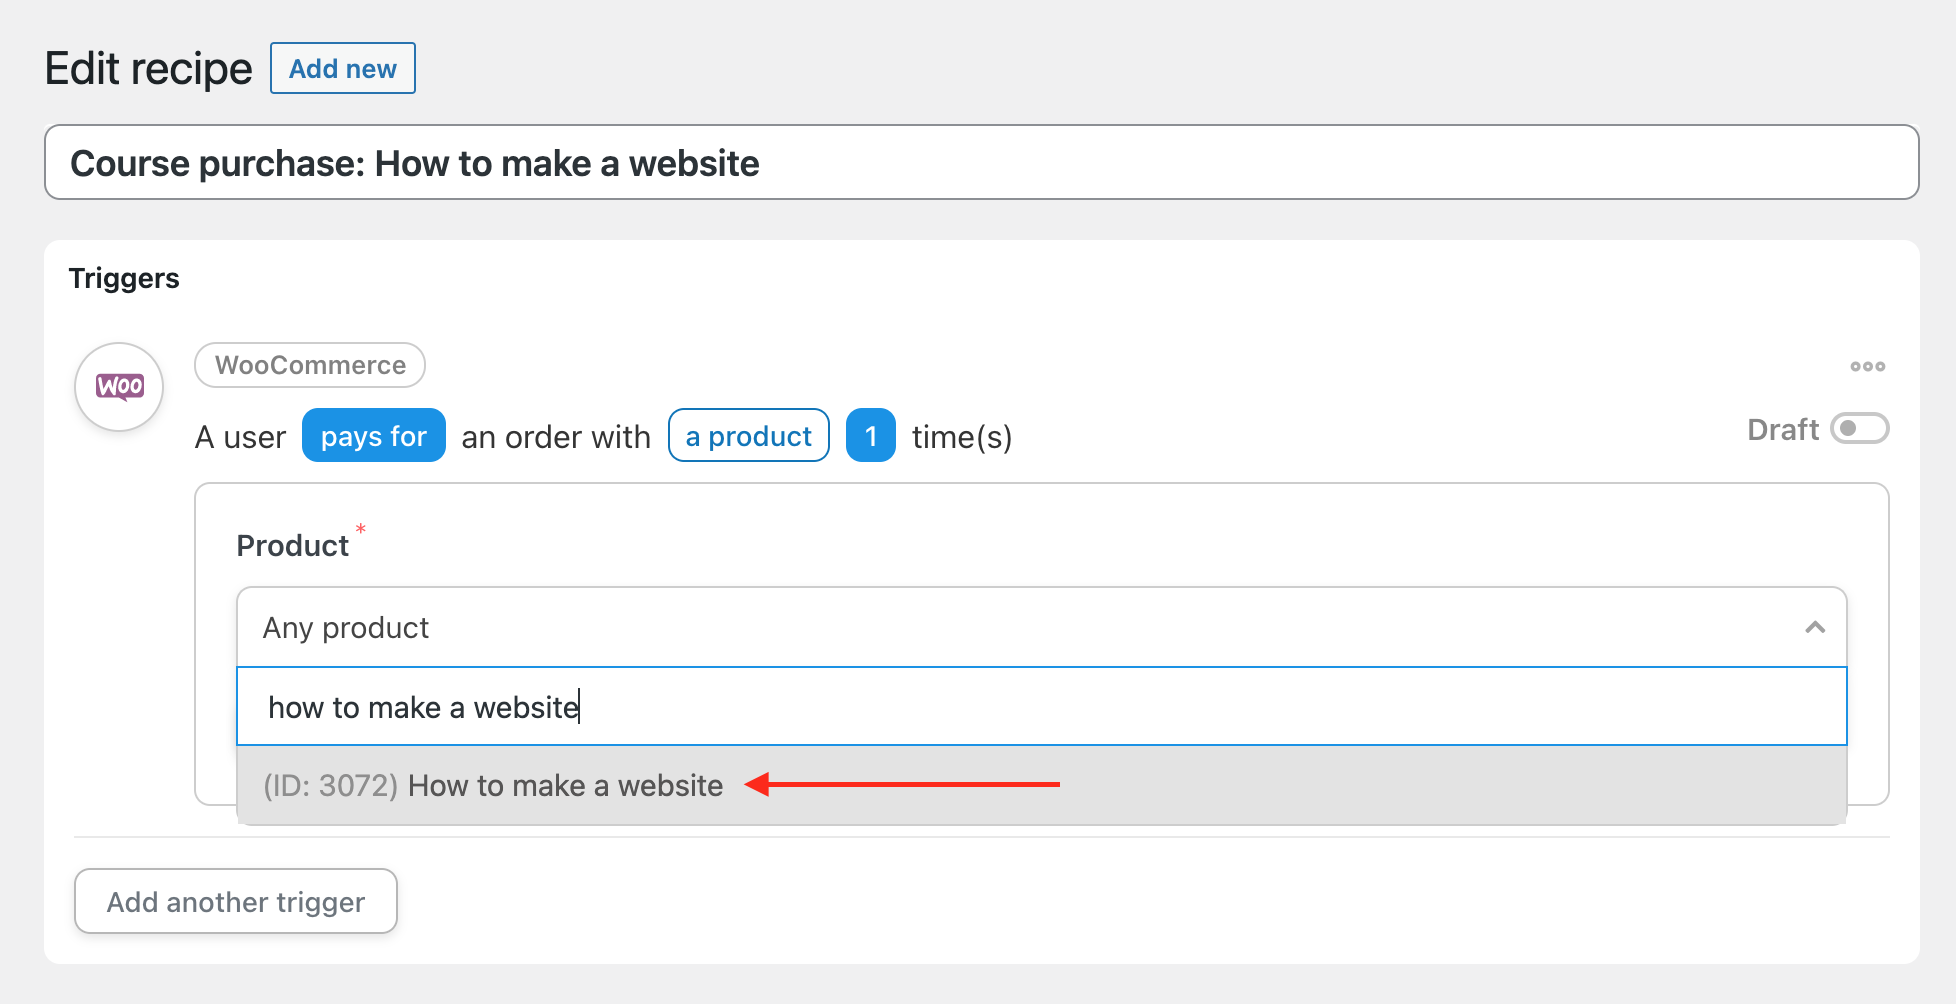1956x1004 pixels.
Task: Click the 'Draft' status label
Action: tap(1782, 430)
